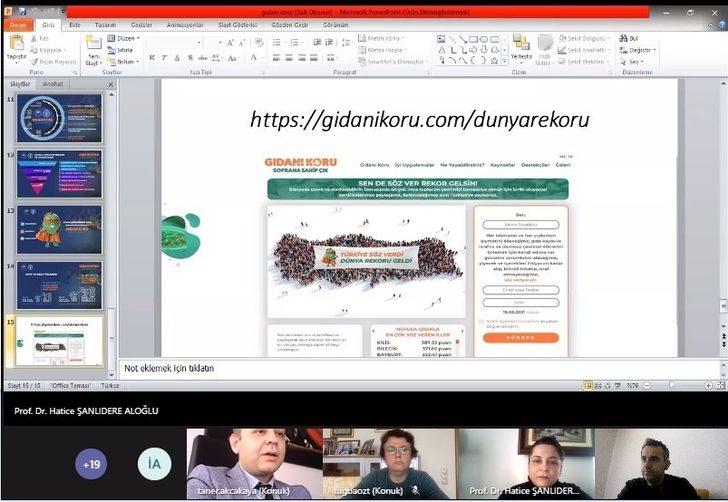Click the Normal view icon in status bar
The height and width of the screenshot is (502, 728).
[x=588, y=385]
